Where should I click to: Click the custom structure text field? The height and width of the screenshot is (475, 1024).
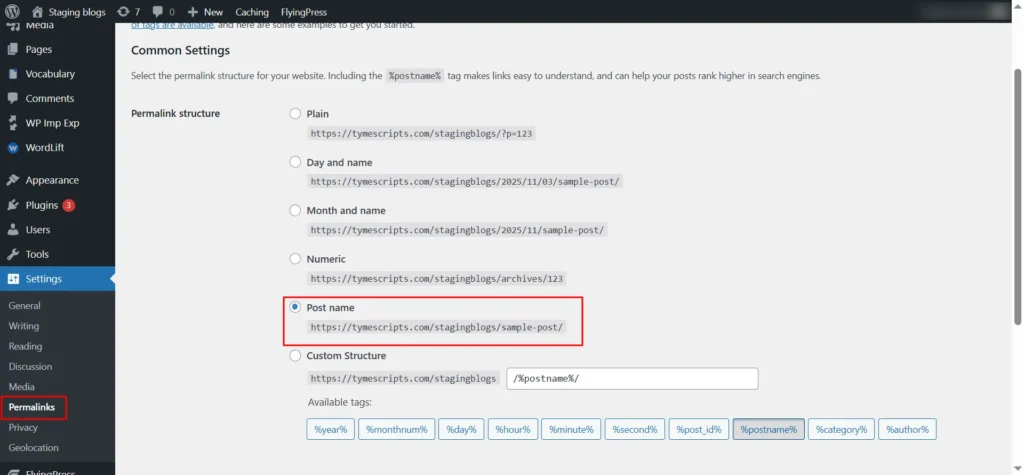632,379
